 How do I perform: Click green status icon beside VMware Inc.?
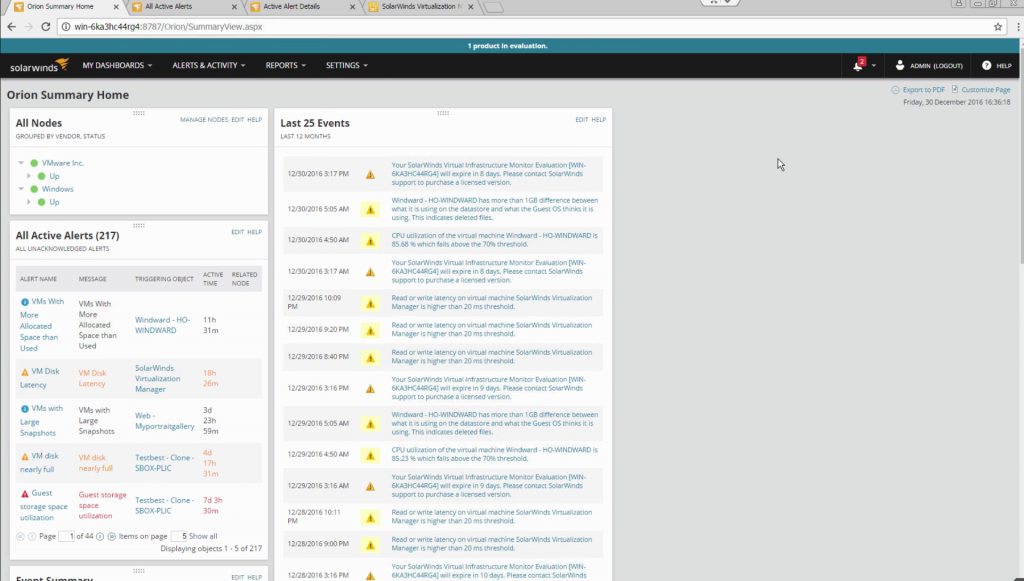(34, 163)
